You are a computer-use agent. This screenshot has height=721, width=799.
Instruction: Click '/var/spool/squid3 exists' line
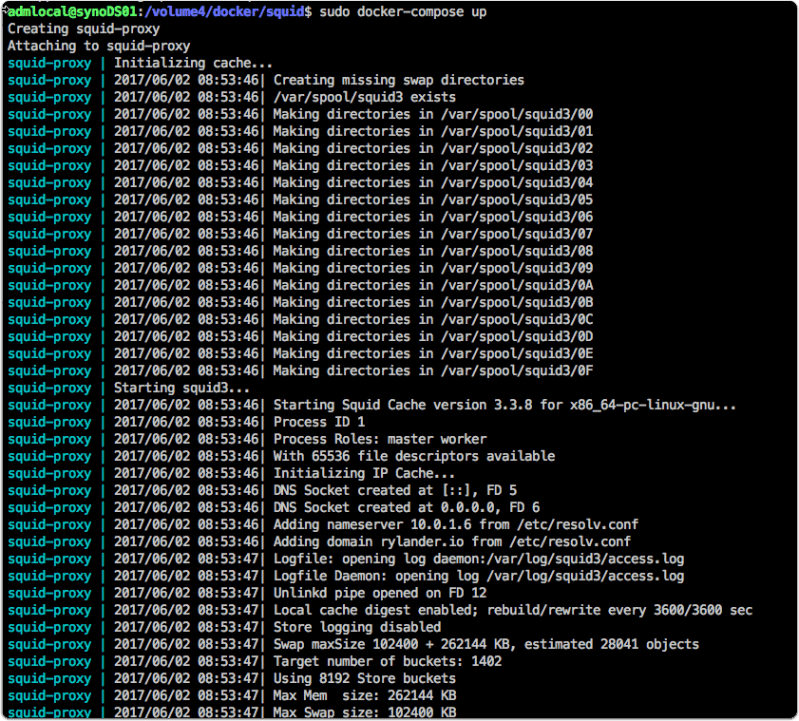pyautogui.click(x=364, y=97)
